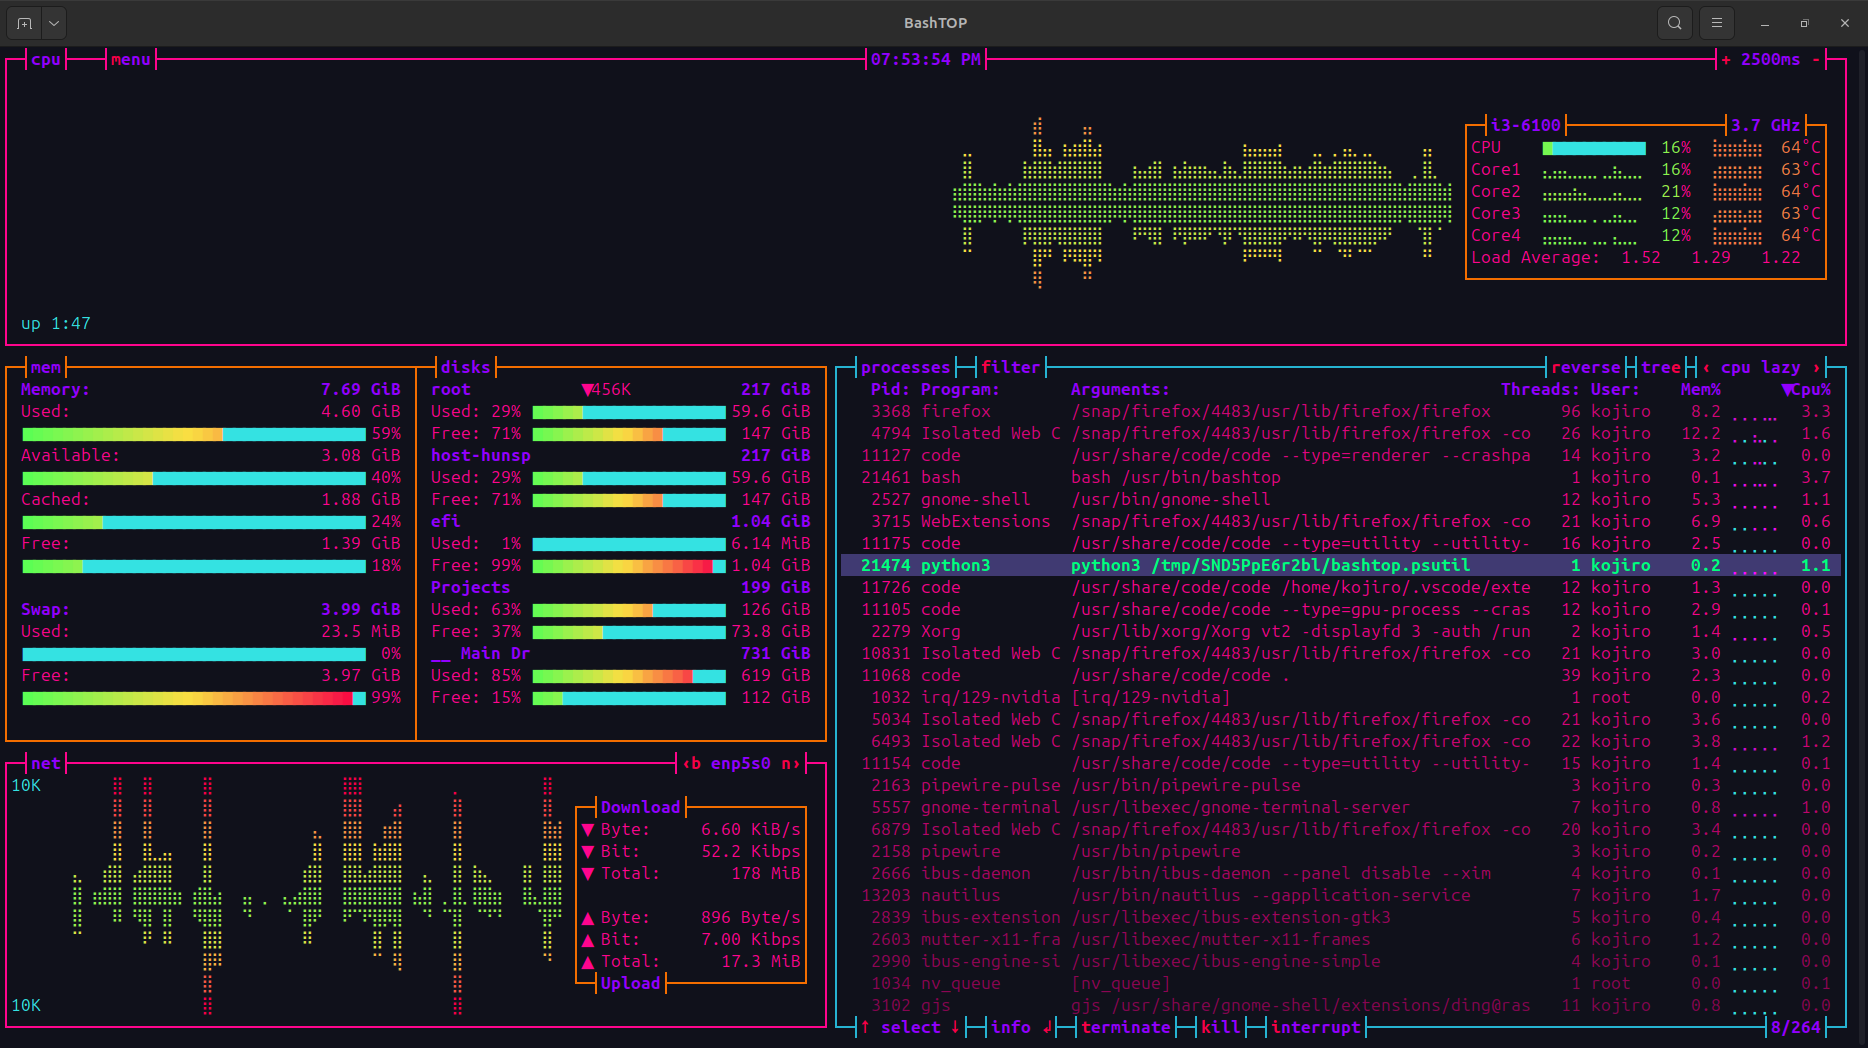This screenshot has width=1868, height=1048.
Task: Increase update interval with plus sign
Action: point(1726,60)
